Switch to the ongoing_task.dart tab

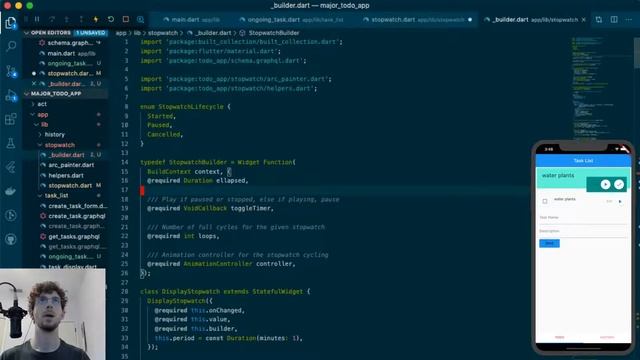[x=291, y=20]
